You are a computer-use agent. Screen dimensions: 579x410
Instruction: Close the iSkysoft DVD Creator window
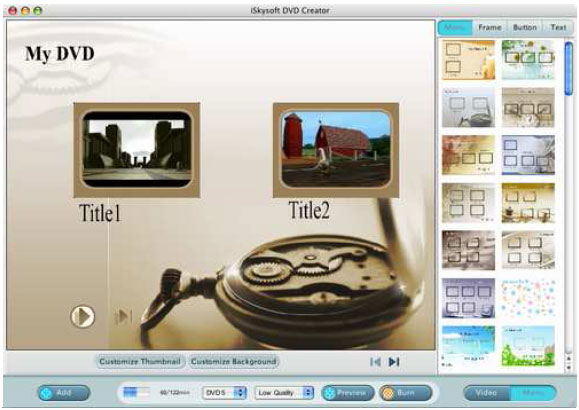click(x=13, y=11)
